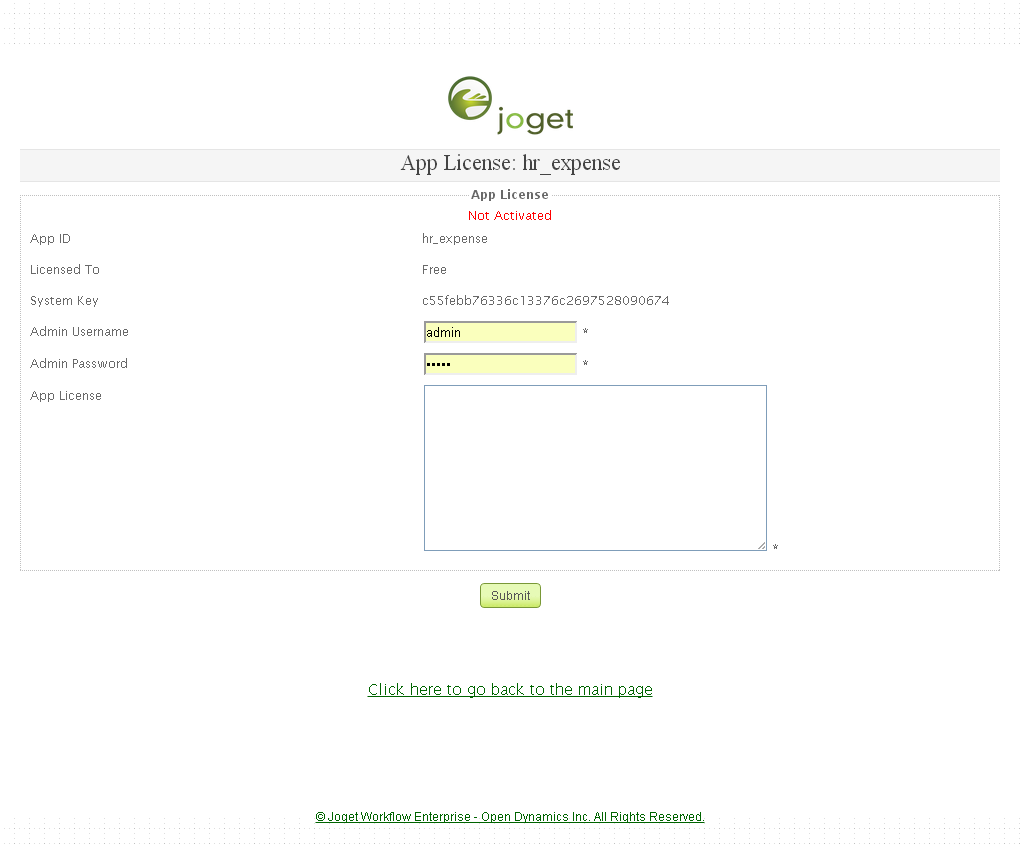Click the System Key label
1020x844 pixels.
point(64,301)
